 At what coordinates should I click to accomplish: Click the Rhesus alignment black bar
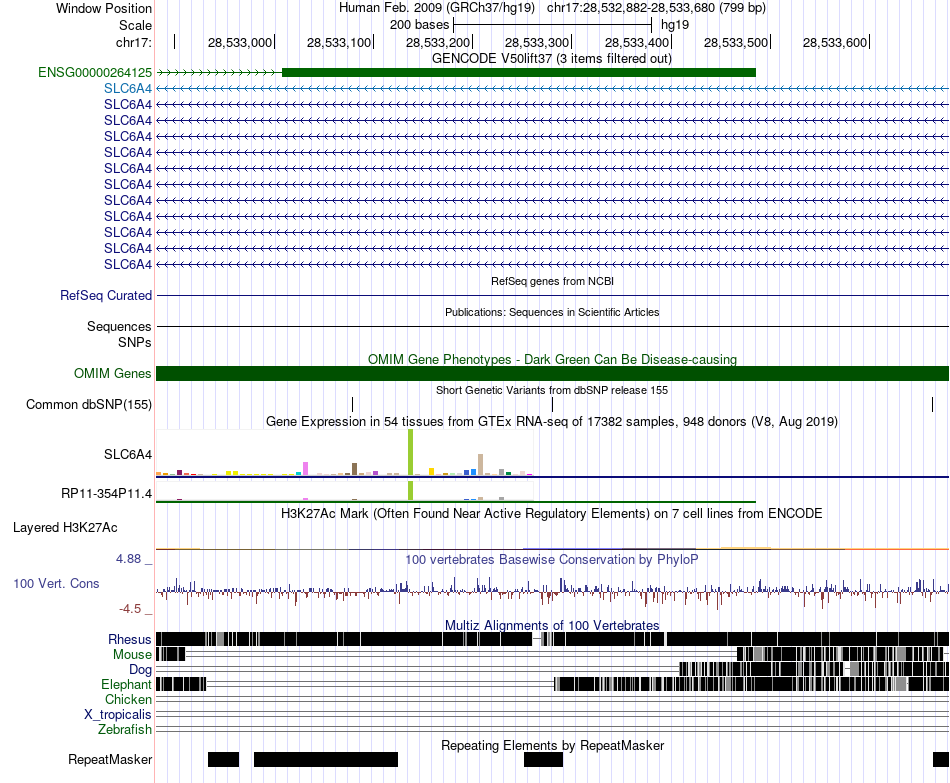552,639
